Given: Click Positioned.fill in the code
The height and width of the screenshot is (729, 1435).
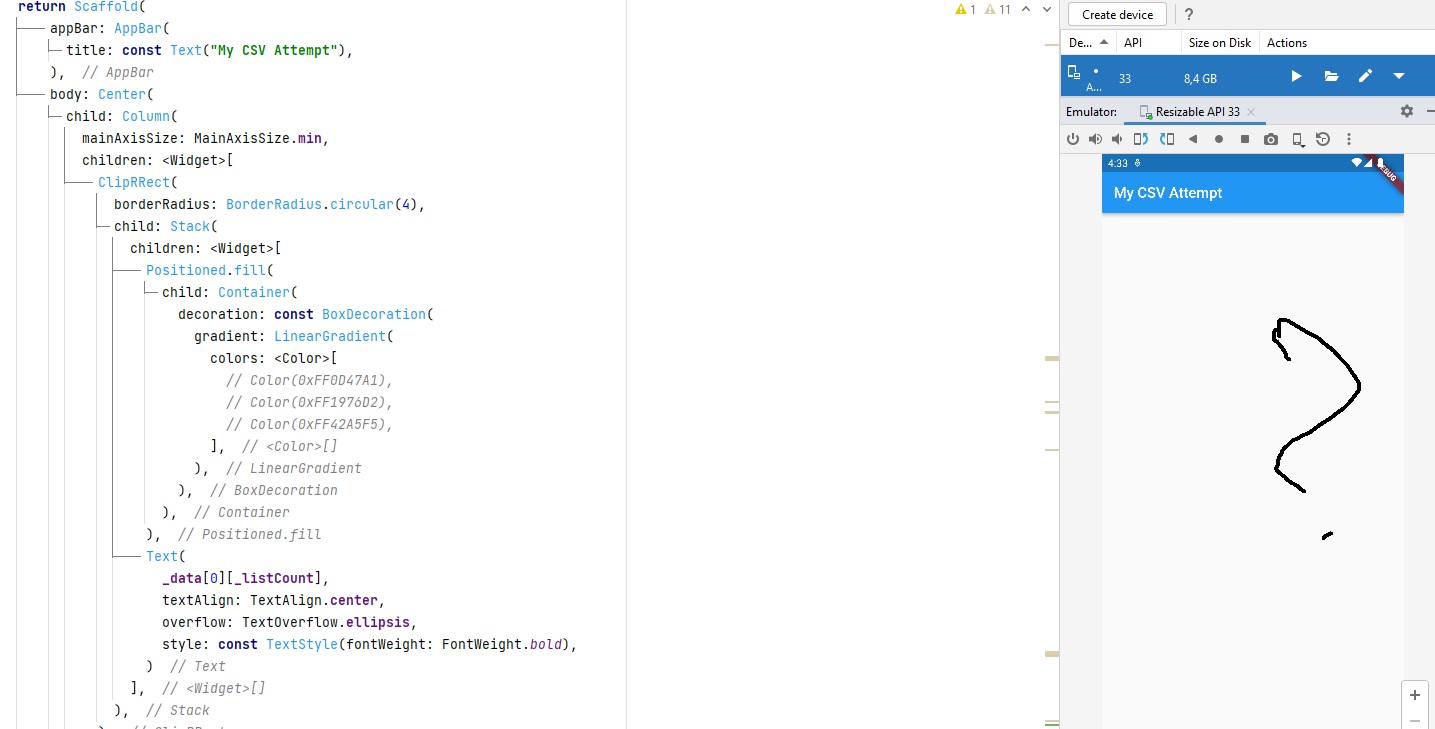Looking at the screenshot, I should [206, 270].
